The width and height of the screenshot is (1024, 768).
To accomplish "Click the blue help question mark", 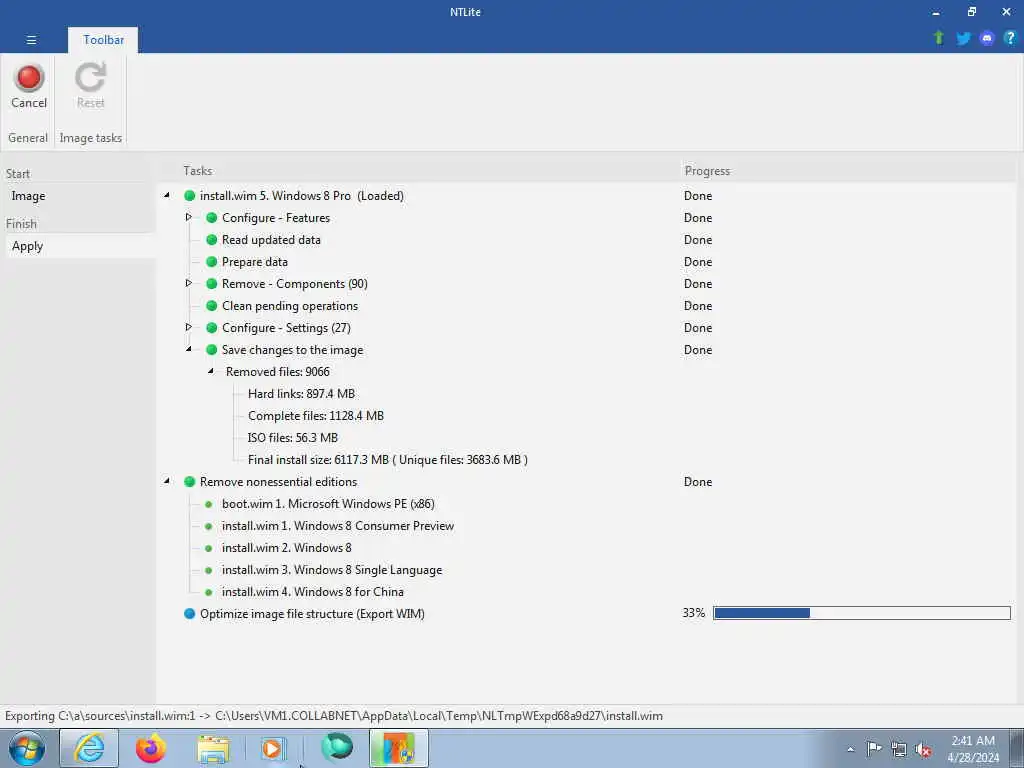I will pos(1010,38).
